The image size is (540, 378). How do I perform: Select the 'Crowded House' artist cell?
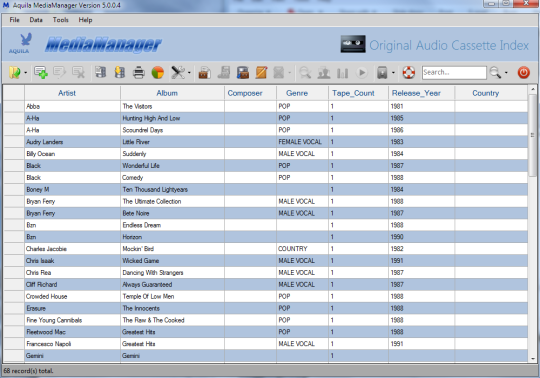(x=72, y=296)
